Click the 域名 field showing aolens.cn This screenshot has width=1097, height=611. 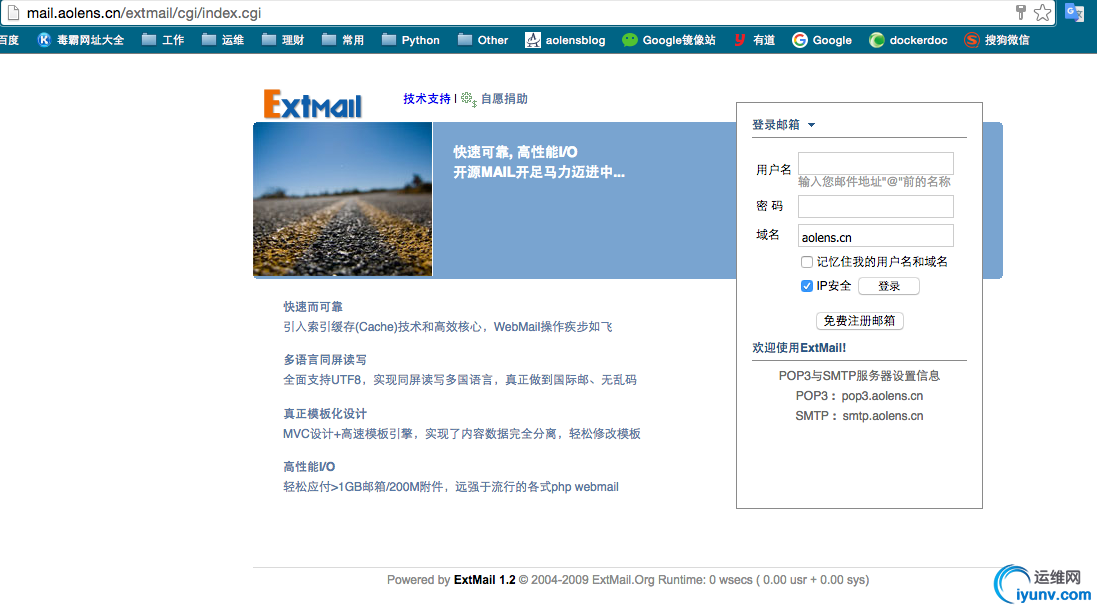(875, 236)
